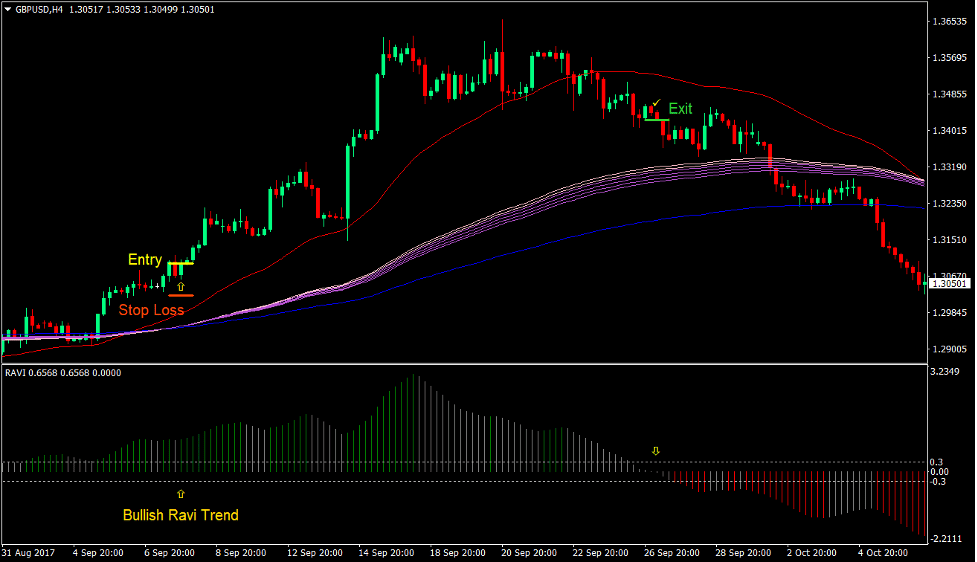Click the chart menu triangle beside GBPUSD,H4

[8, 9]
